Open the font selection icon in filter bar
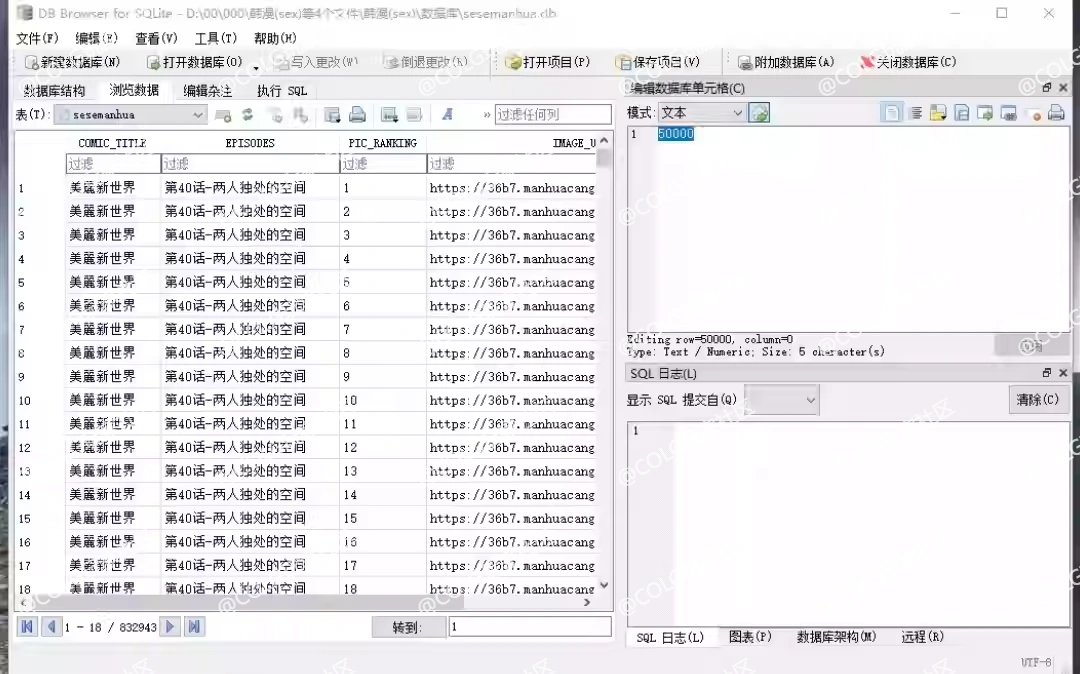 (x=447, y=114)
